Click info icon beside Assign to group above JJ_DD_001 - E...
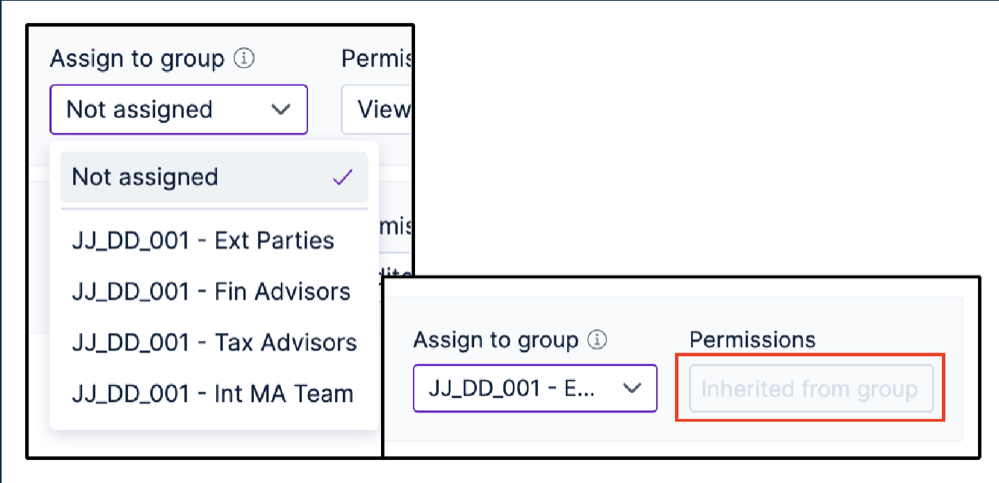The width and height of the screenshot is (999, 483). pyautogui.click(x=596, y=340)
